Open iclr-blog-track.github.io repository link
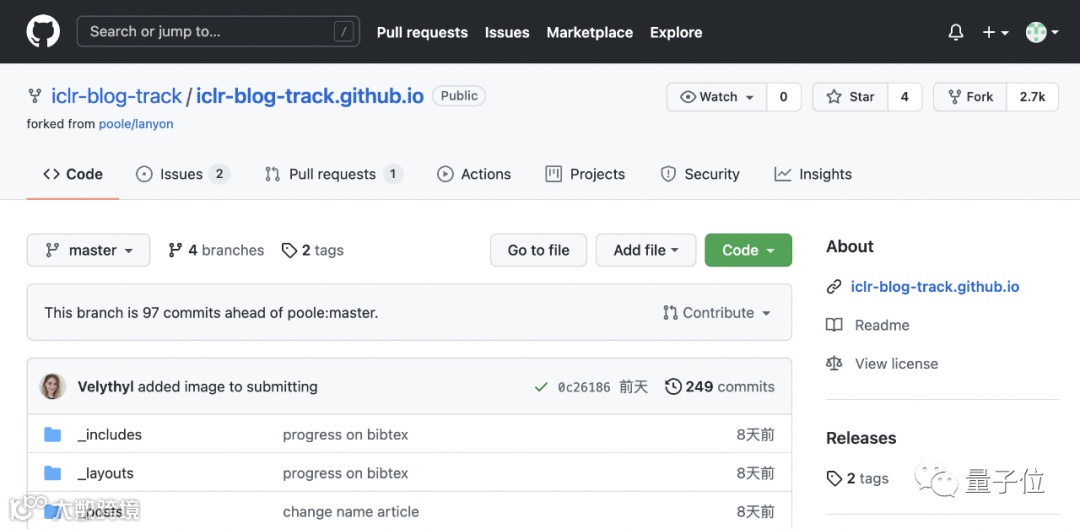The height and width of the screenshot is (529, 1080). (310, 96)
